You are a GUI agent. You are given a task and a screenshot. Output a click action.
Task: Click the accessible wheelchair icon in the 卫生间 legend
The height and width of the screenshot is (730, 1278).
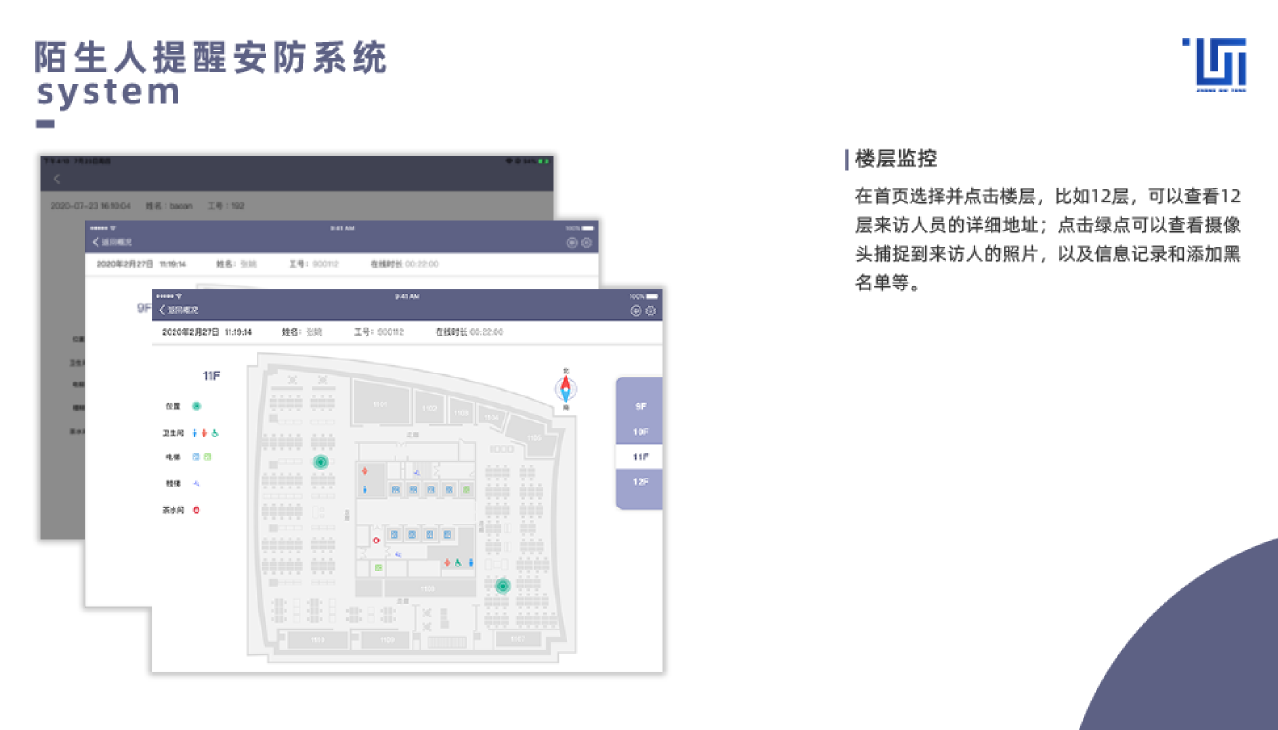point(214,433)
